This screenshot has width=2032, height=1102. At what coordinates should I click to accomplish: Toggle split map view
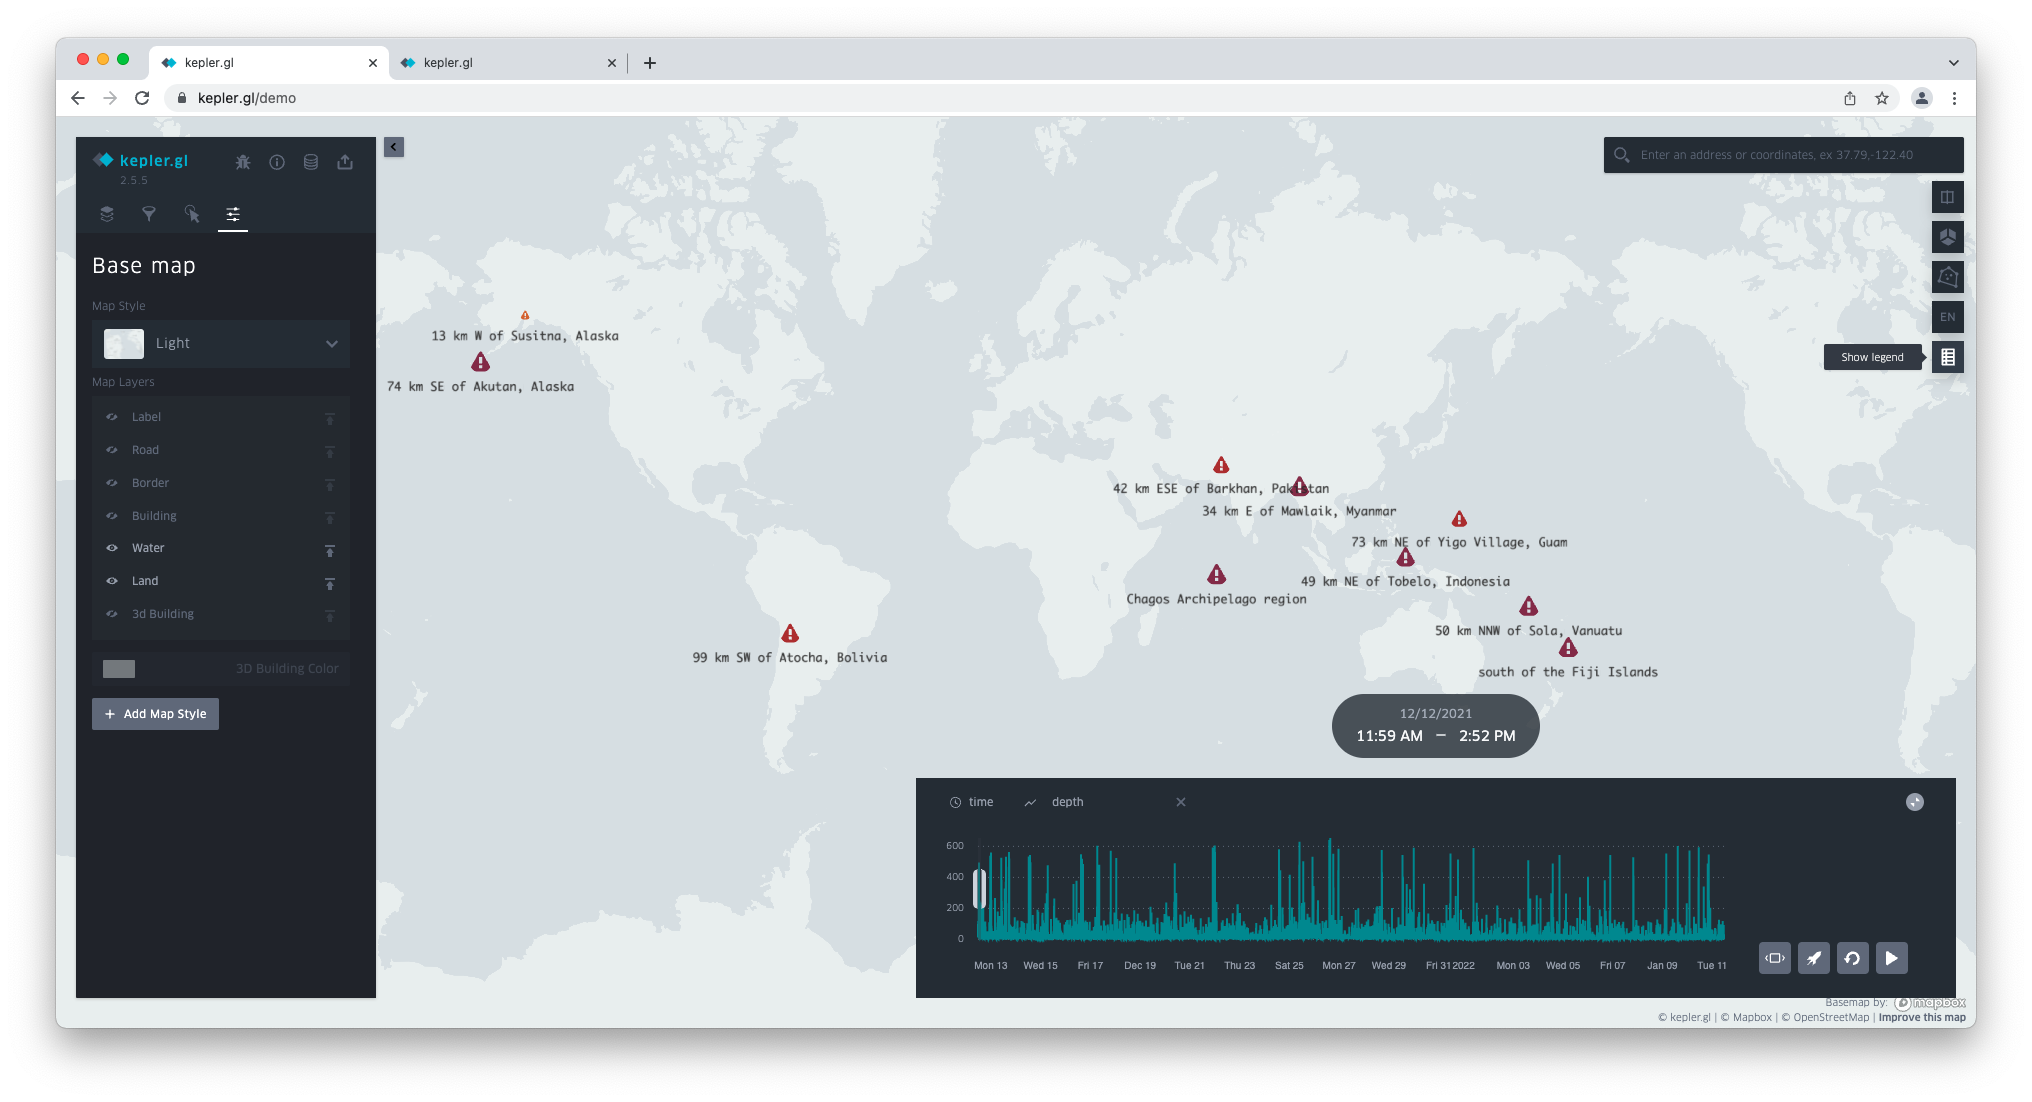(1948, 197)
